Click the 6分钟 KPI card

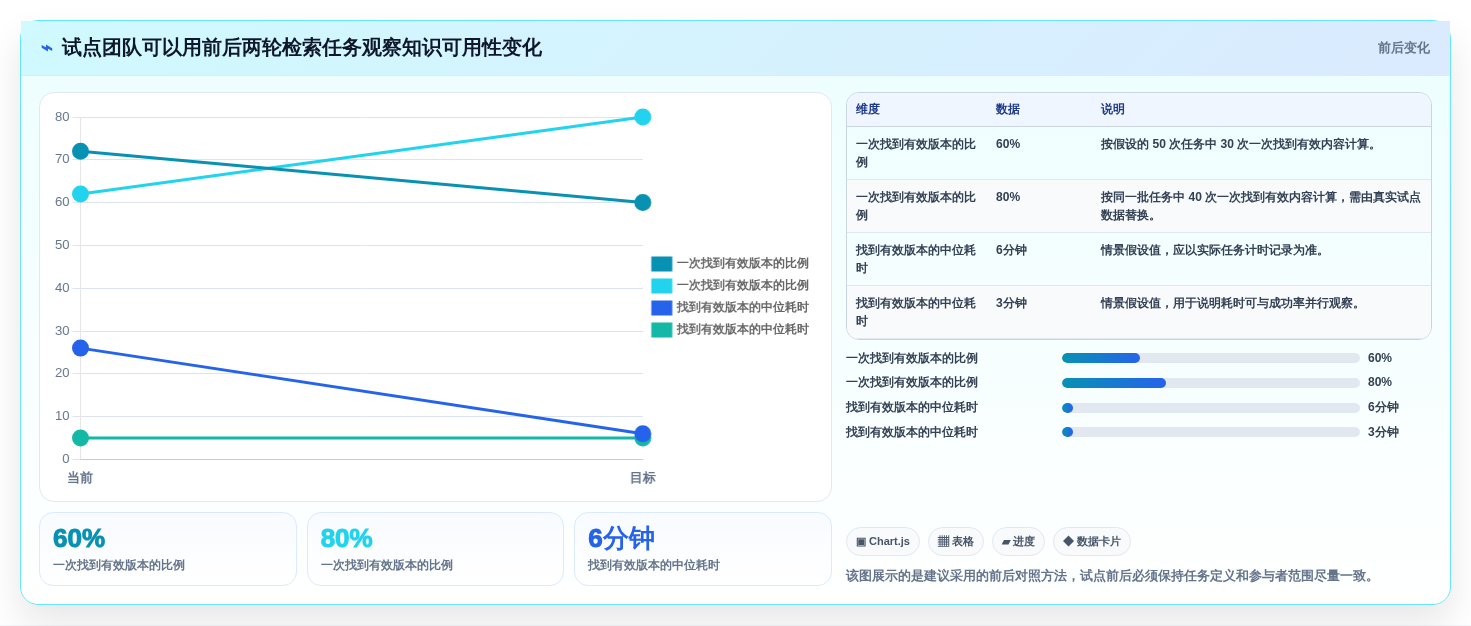703,549
